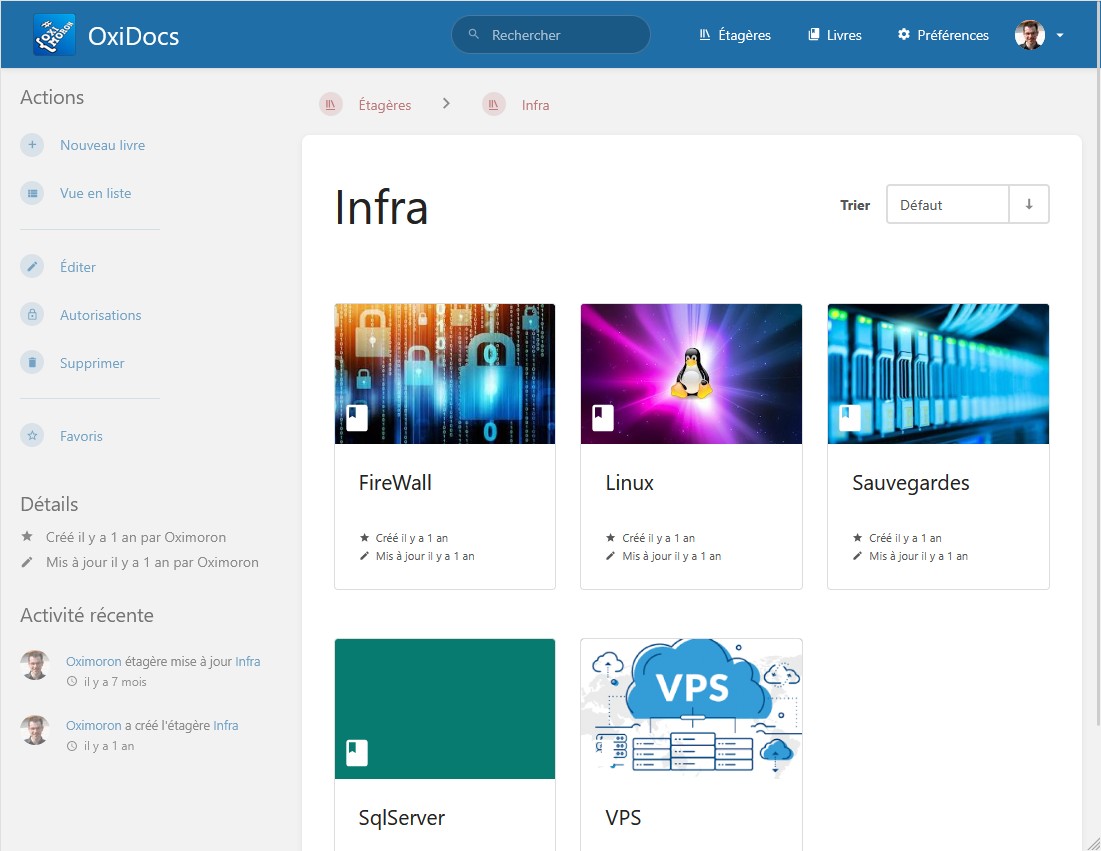Image resolution: width=1101 pixels, height=851 pixels.
Task: Click the book icon on FireWall cover
Action: 357,417
